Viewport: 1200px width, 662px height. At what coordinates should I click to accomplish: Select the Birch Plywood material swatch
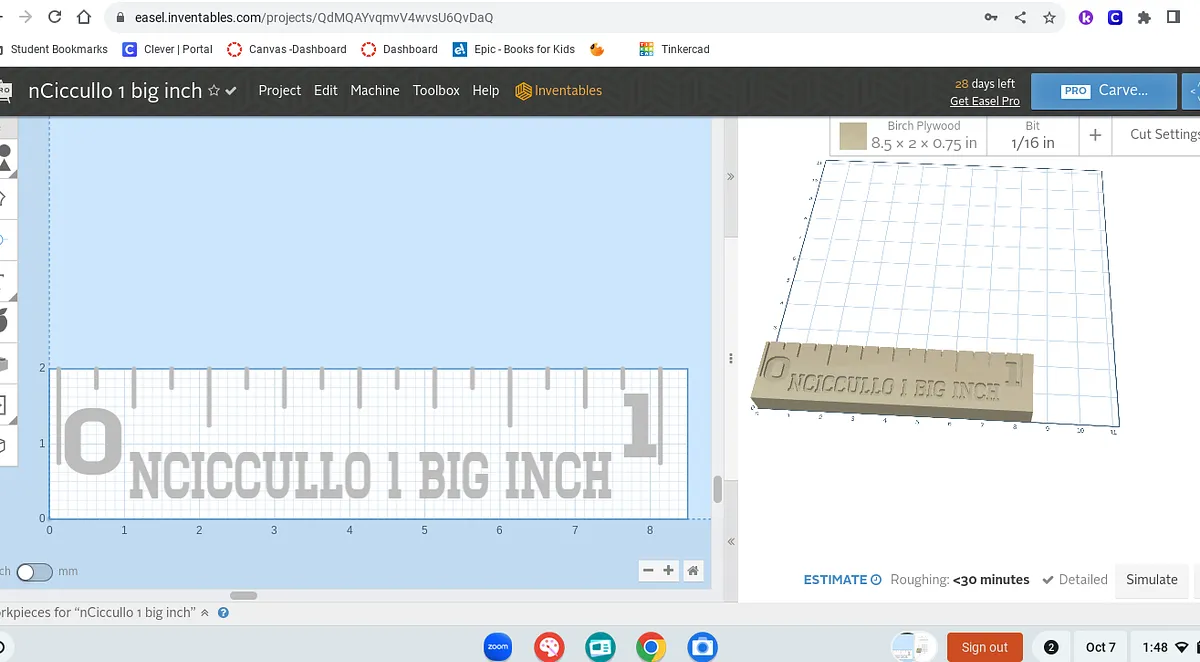[x=853, y=136]
